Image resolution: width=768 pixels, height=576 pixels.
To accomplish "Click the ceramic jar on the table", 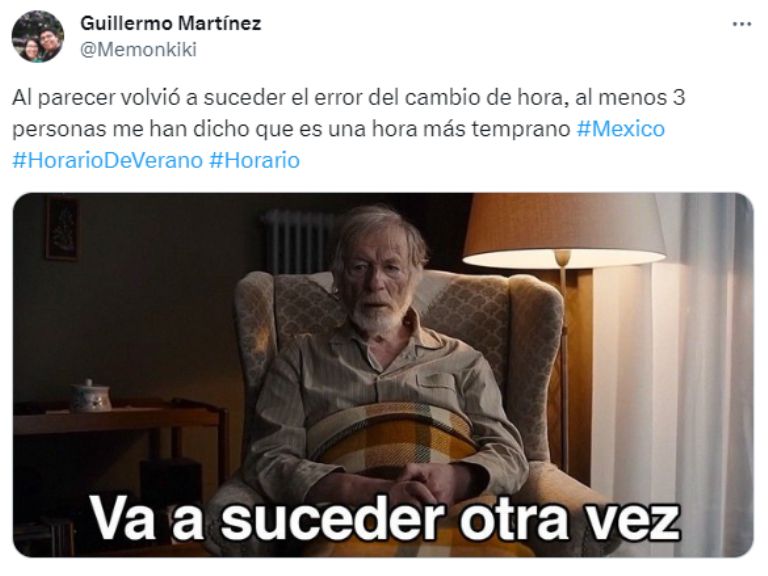I will (91, 396).
